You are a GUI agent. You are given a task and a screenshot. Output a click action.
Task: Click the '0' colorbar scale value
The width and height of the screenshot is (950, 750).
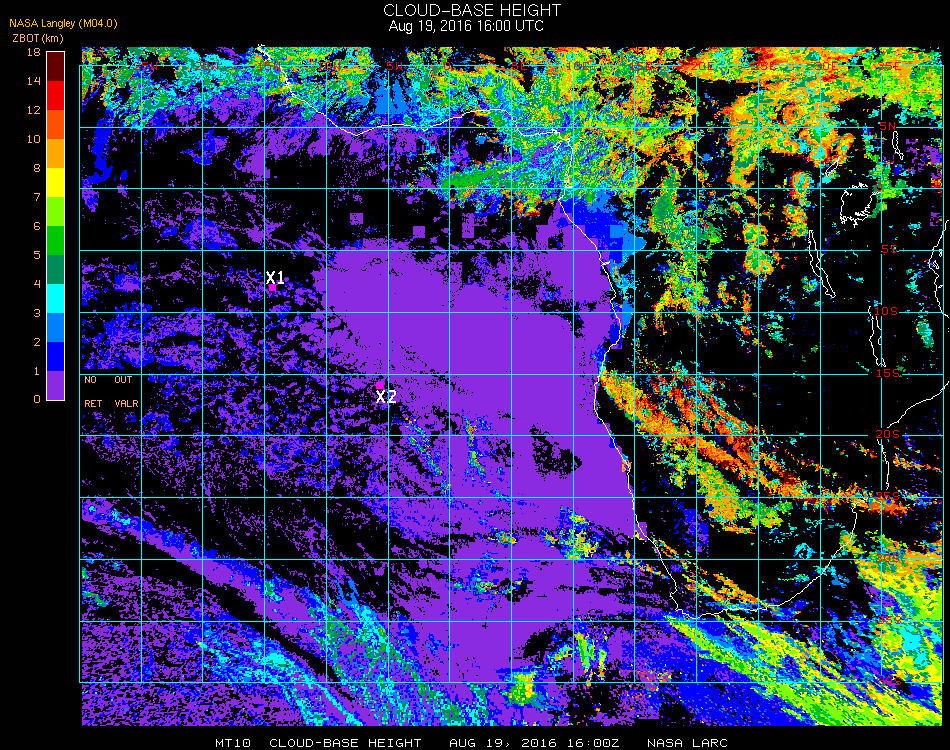tap(37, 399)
